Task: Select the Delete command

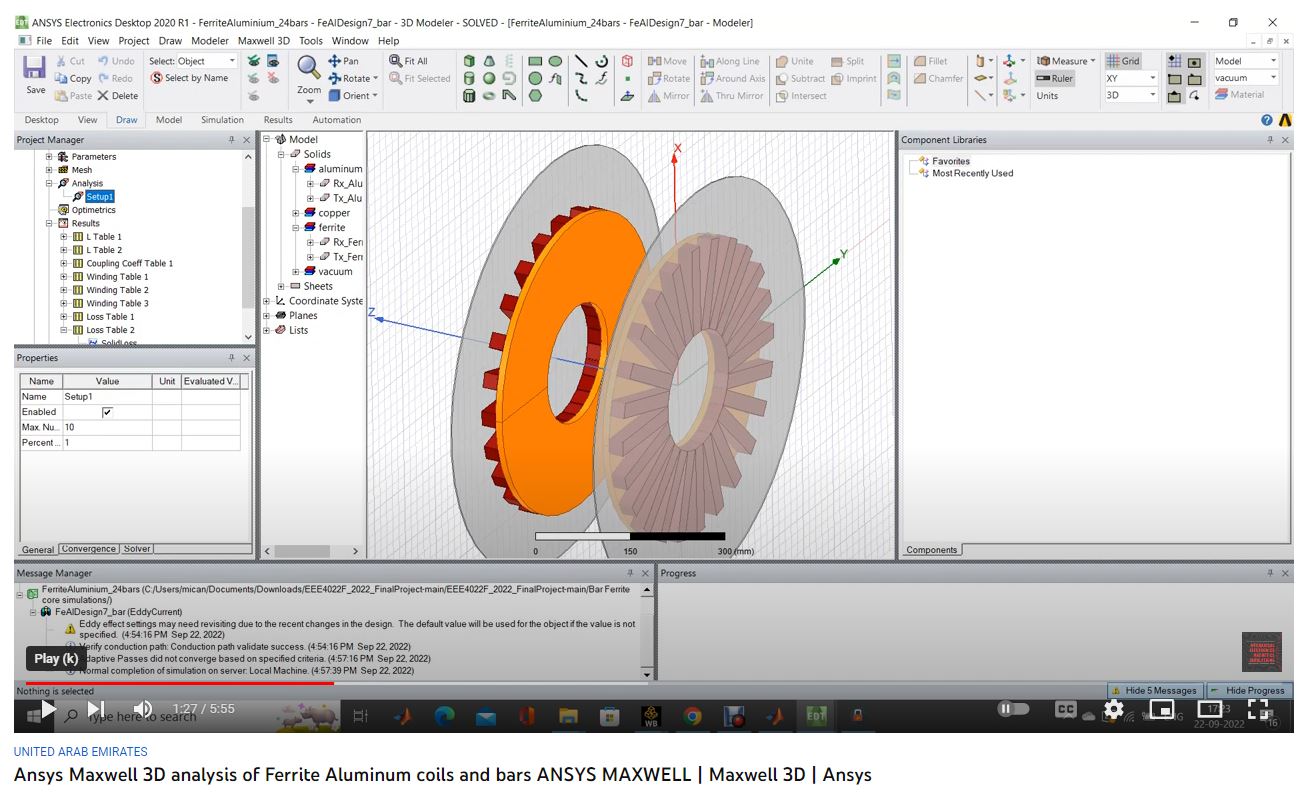Action: click(117, 96)
